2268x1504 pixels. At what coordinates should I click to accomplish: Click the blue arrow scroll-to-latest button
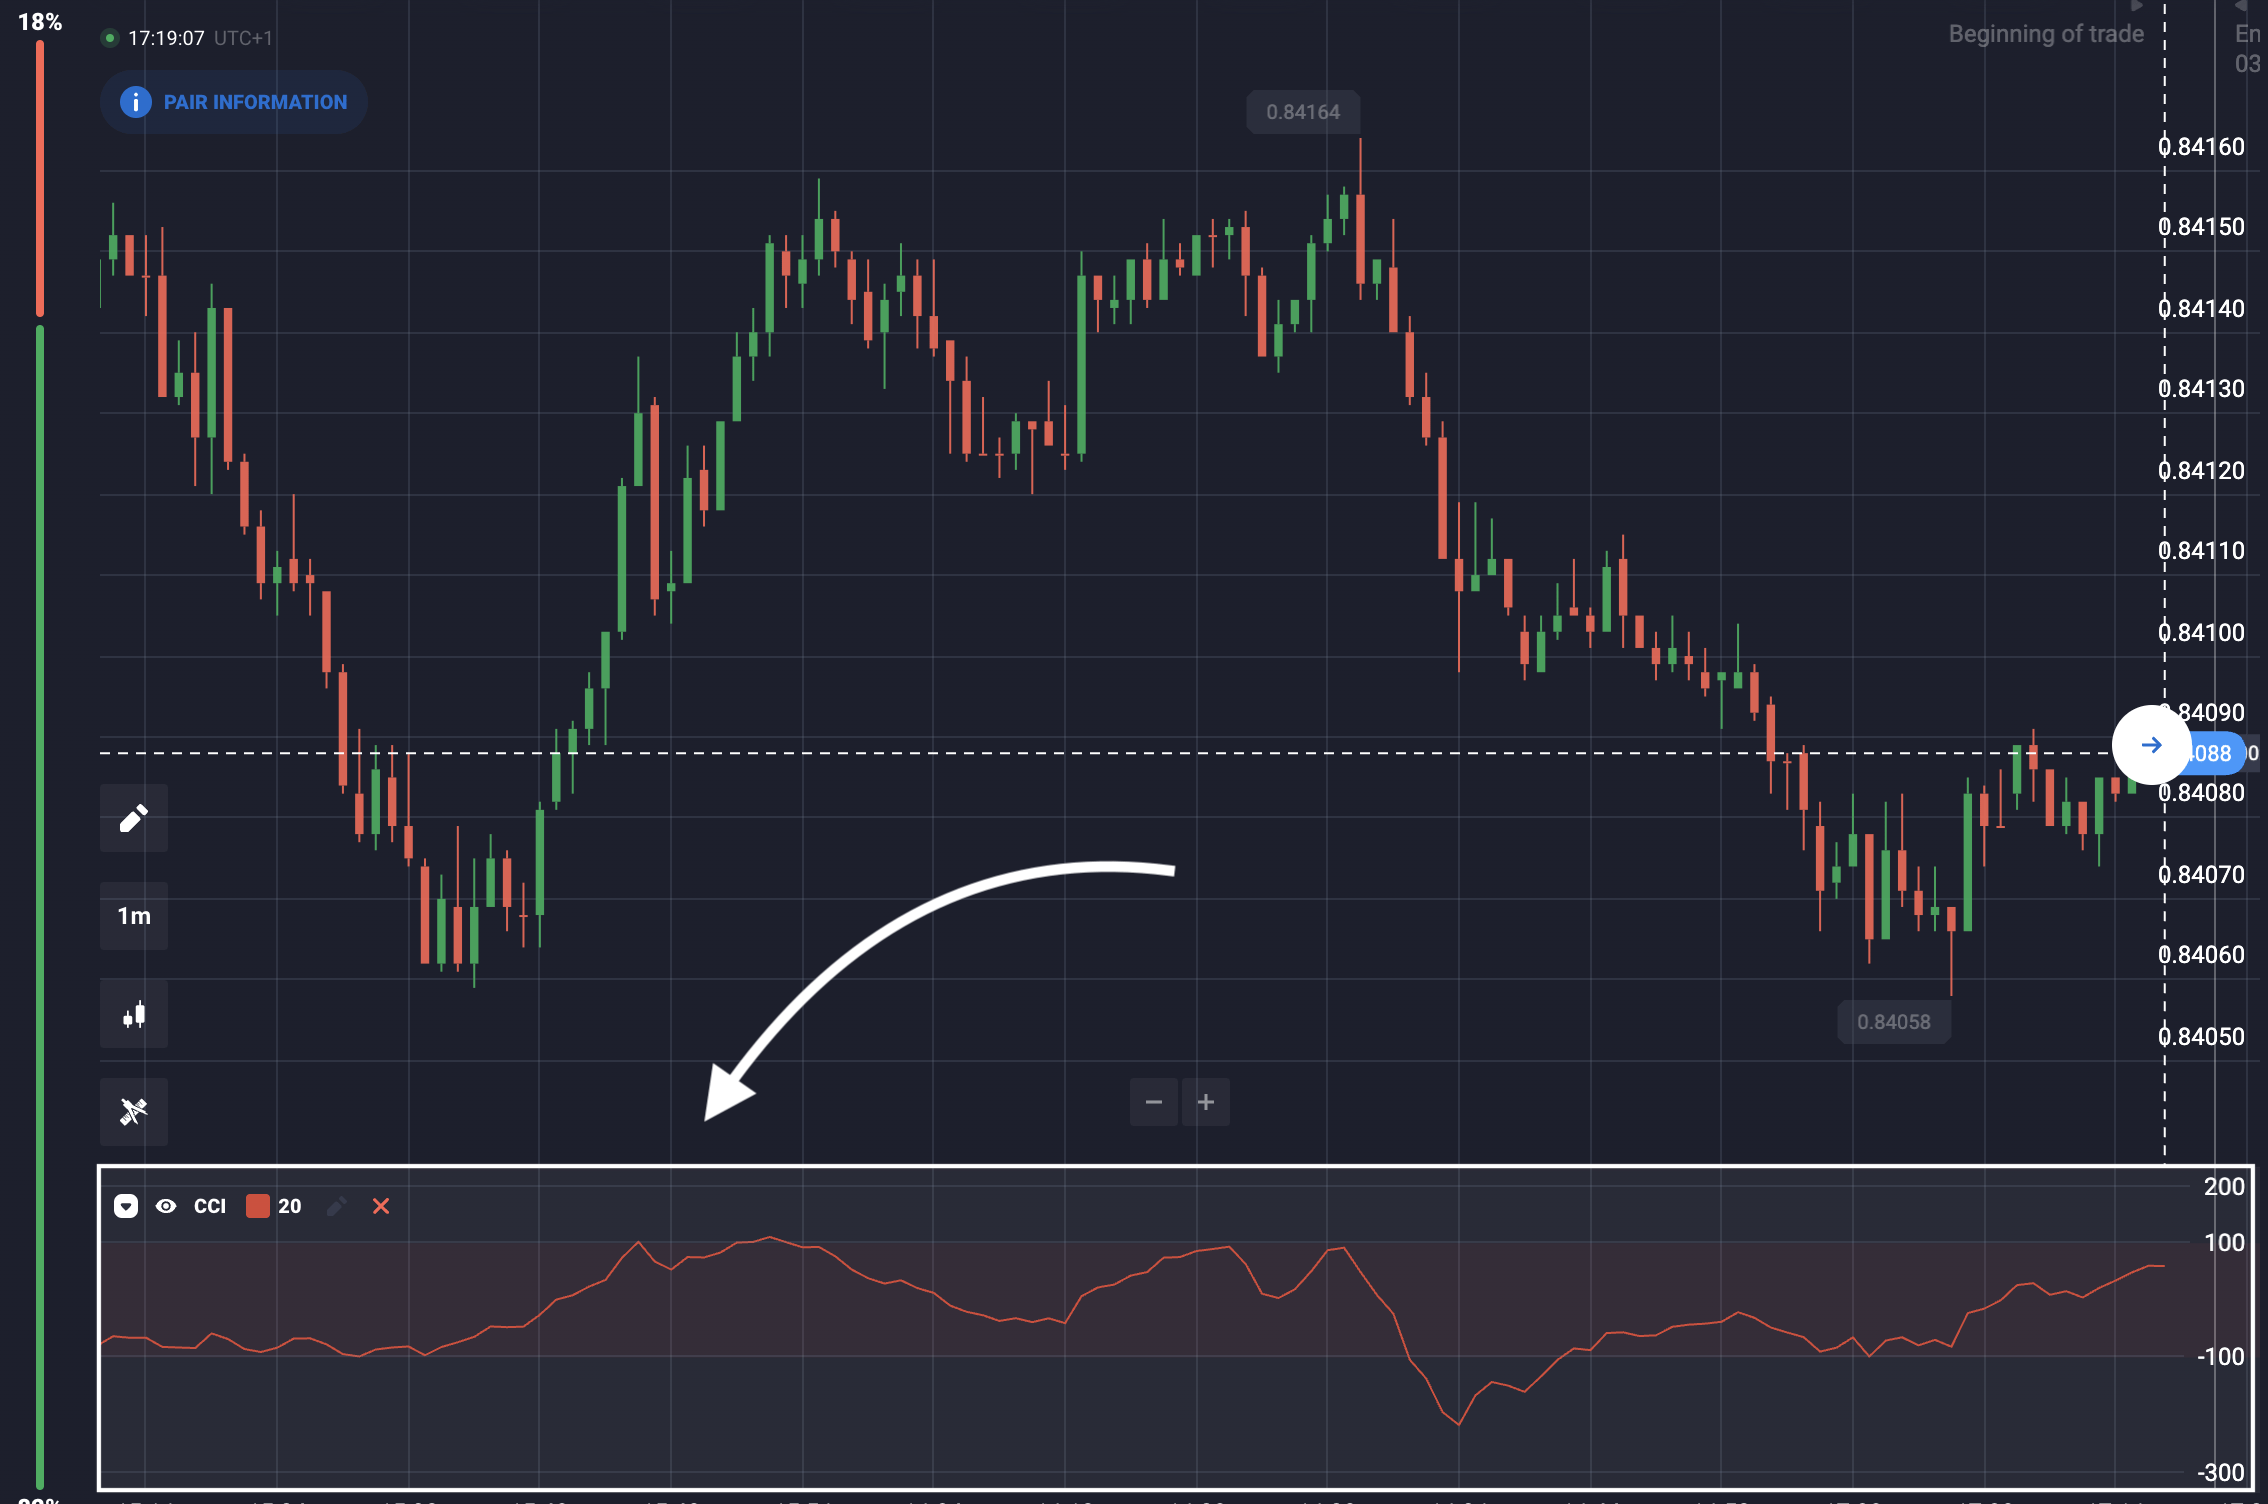point(2151,745)
